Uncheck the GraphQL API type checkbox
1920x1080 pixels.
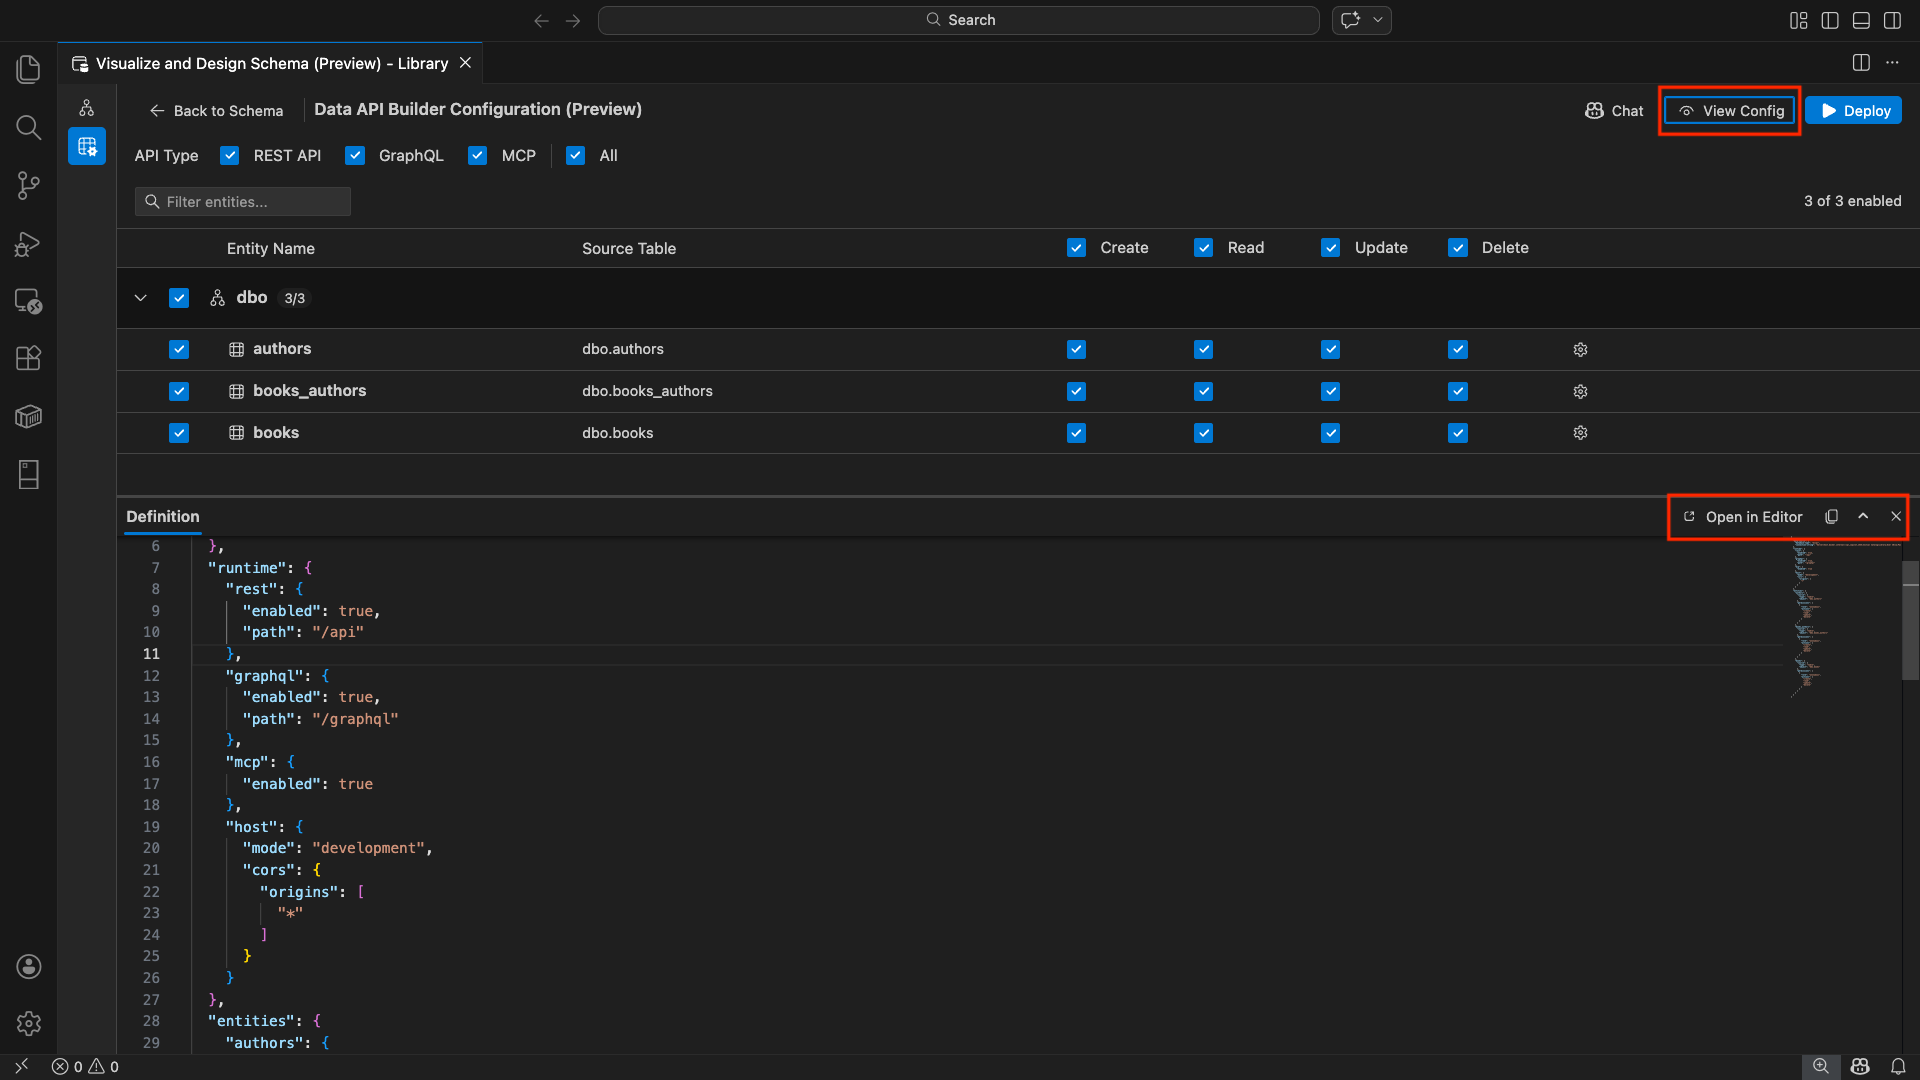click(355, 155)
